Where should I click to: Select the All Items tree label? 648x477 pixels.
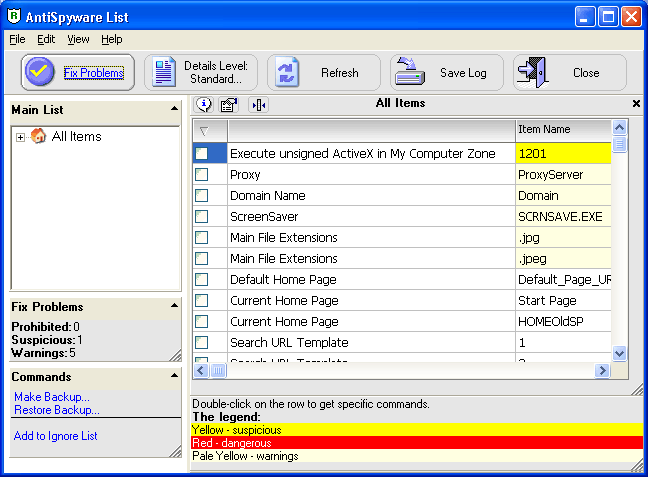[x=76, y=136]
